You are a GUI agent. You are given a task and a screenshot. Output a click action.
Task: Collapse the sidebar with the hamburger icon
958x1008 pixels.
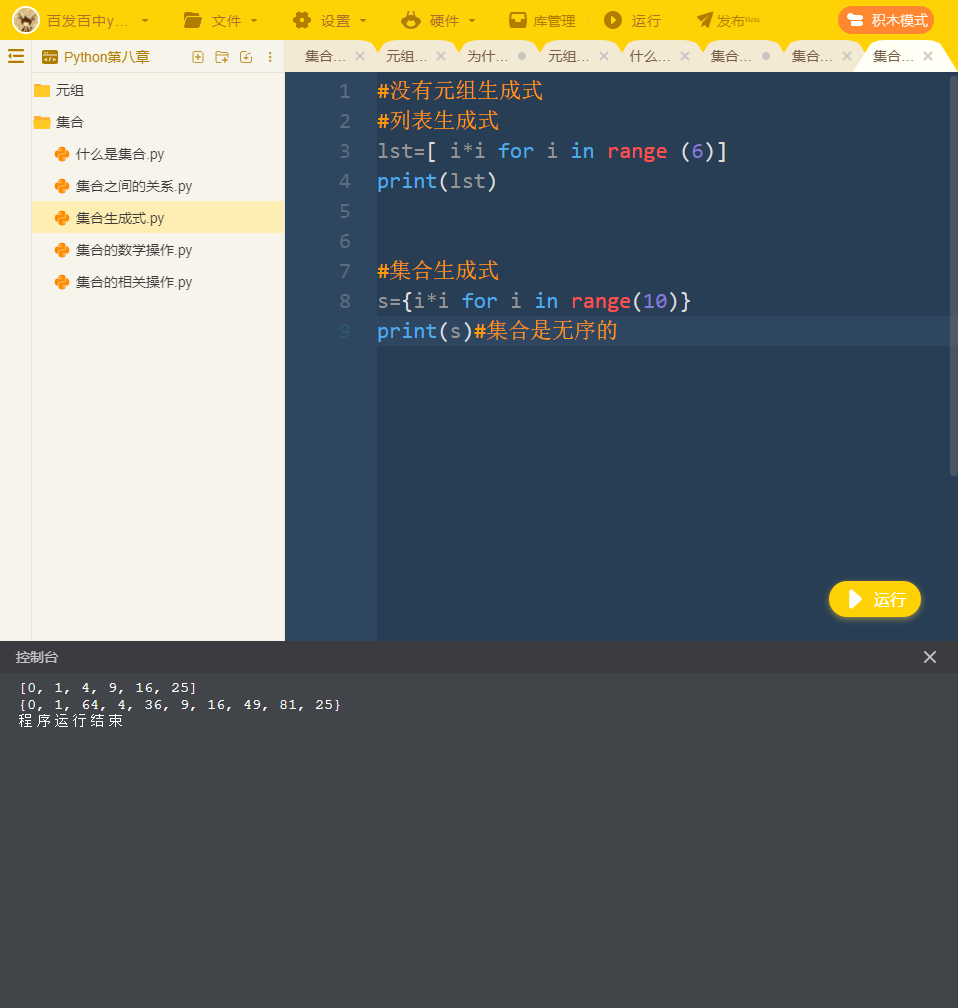(x=16, y=57)
